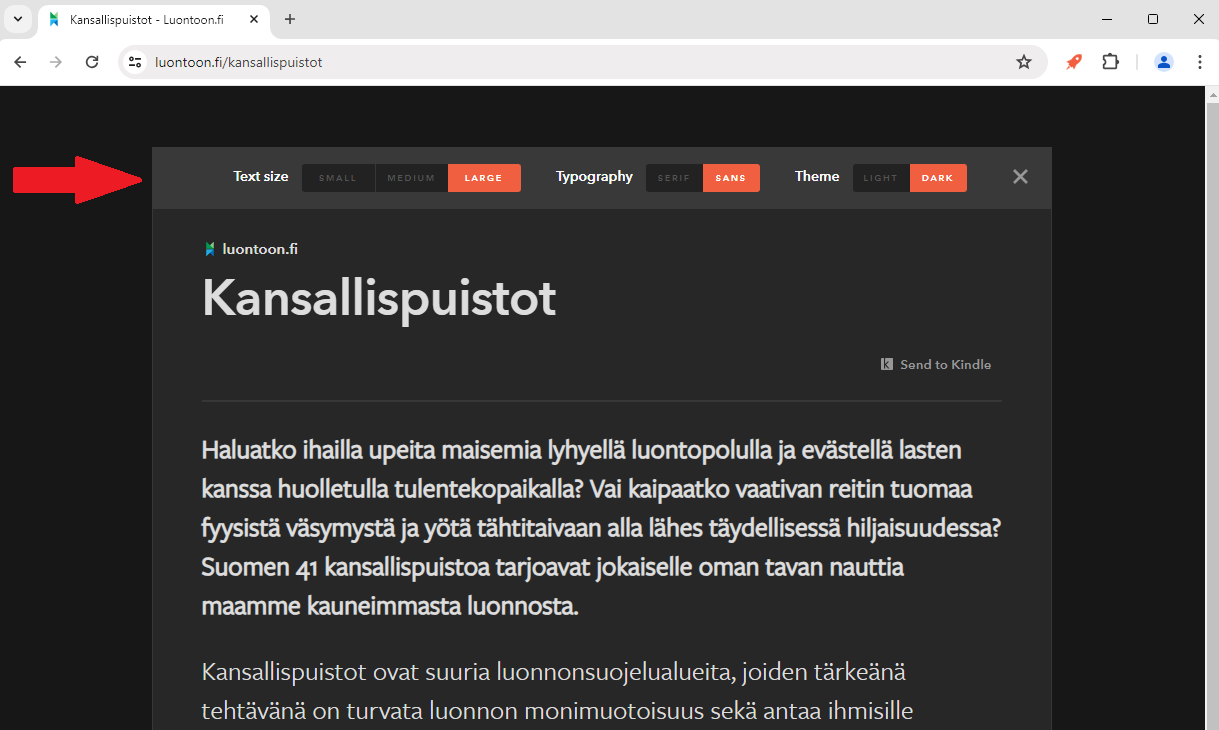Screen dimensions: 1219x730
Task: Switch typography to Sans
Action: [x=731, y=178]
